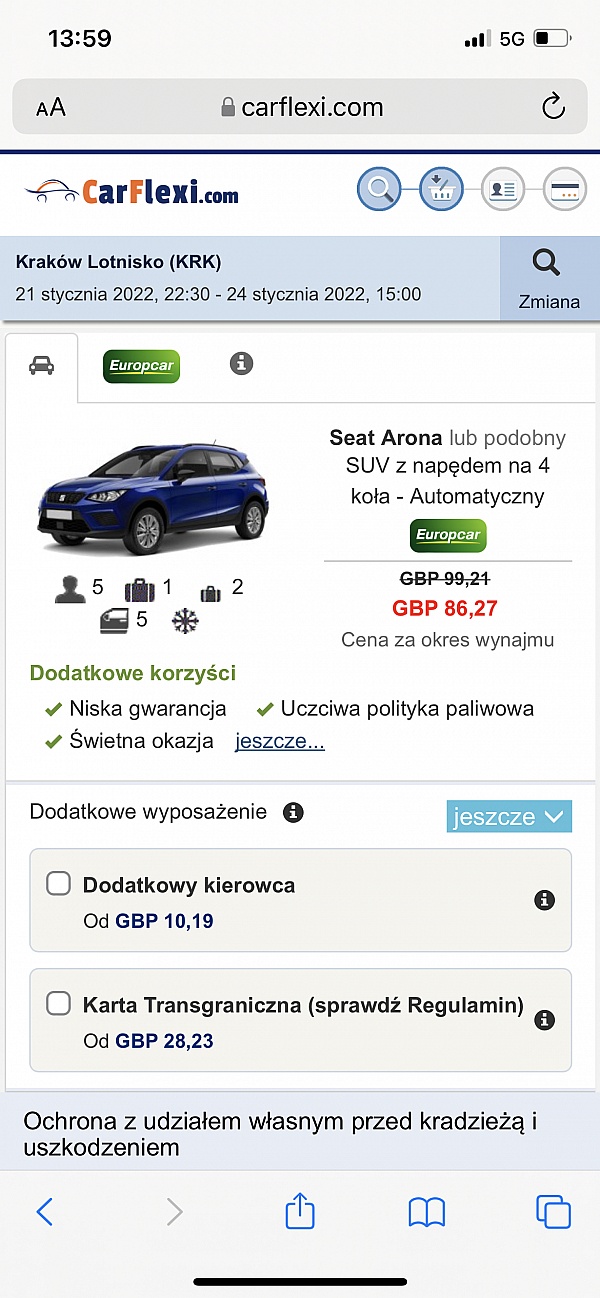The image size is (600, 1298).
Task: Open Safari share sheet icon
Action: coord(300,1212)
